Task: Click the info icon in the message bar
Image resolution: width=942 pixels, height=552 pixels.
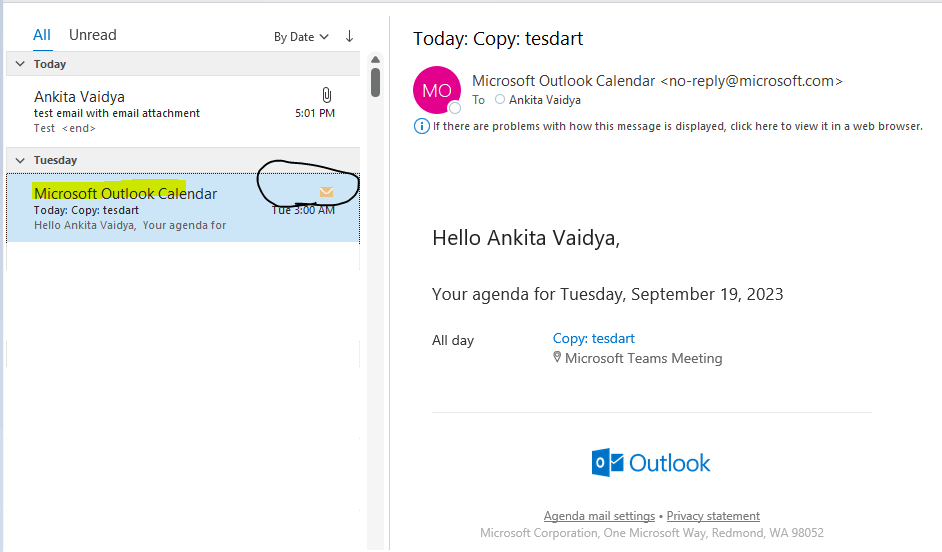Action: coord(421,126)
